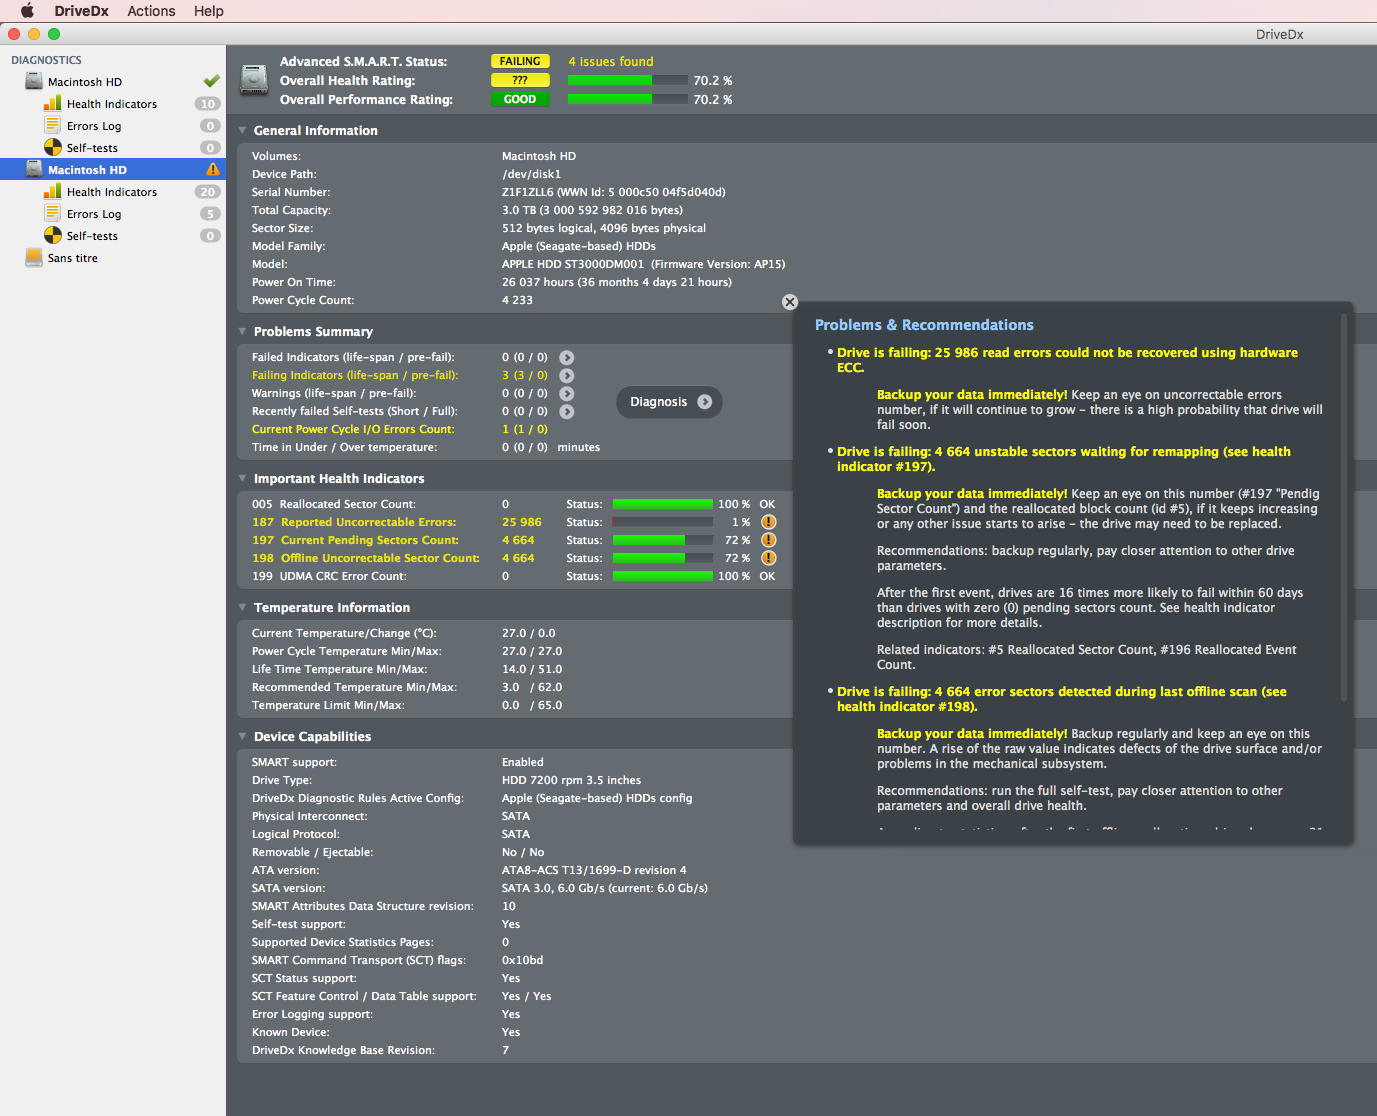Click warning icon on Reported Uncorrectable Errors row
The width and height of the screenshot is (1377, 1116).
[768, 522]
